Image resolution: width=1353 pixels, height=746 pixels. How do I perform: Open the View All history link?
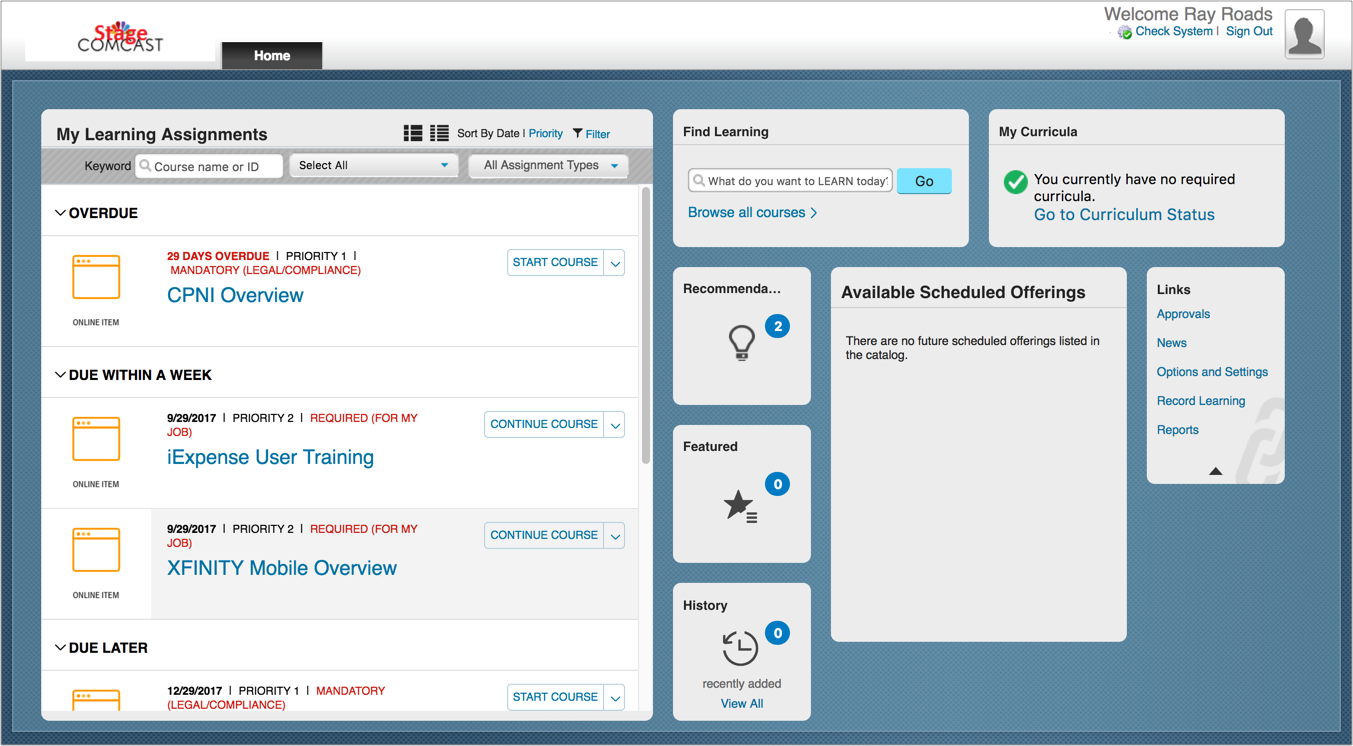click(x=742, y=704)
